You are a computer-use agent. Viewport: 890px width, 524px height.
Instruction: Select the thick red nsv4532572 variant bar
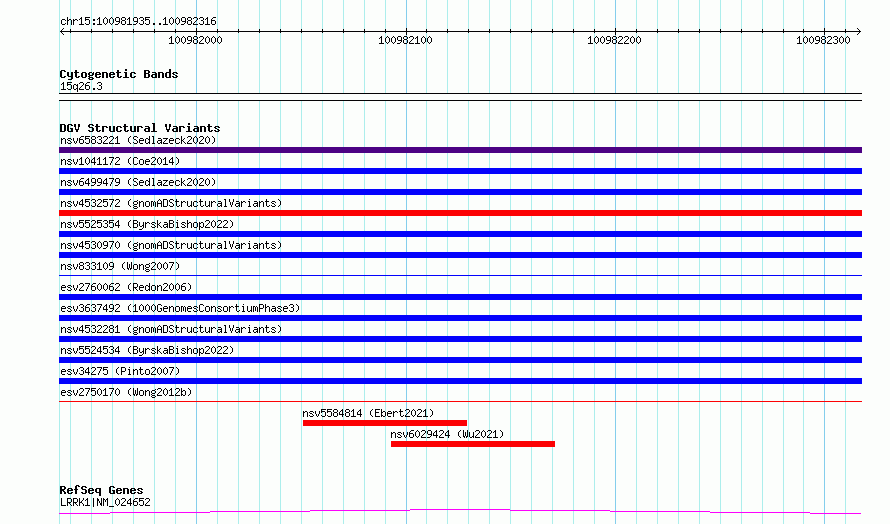460,213
